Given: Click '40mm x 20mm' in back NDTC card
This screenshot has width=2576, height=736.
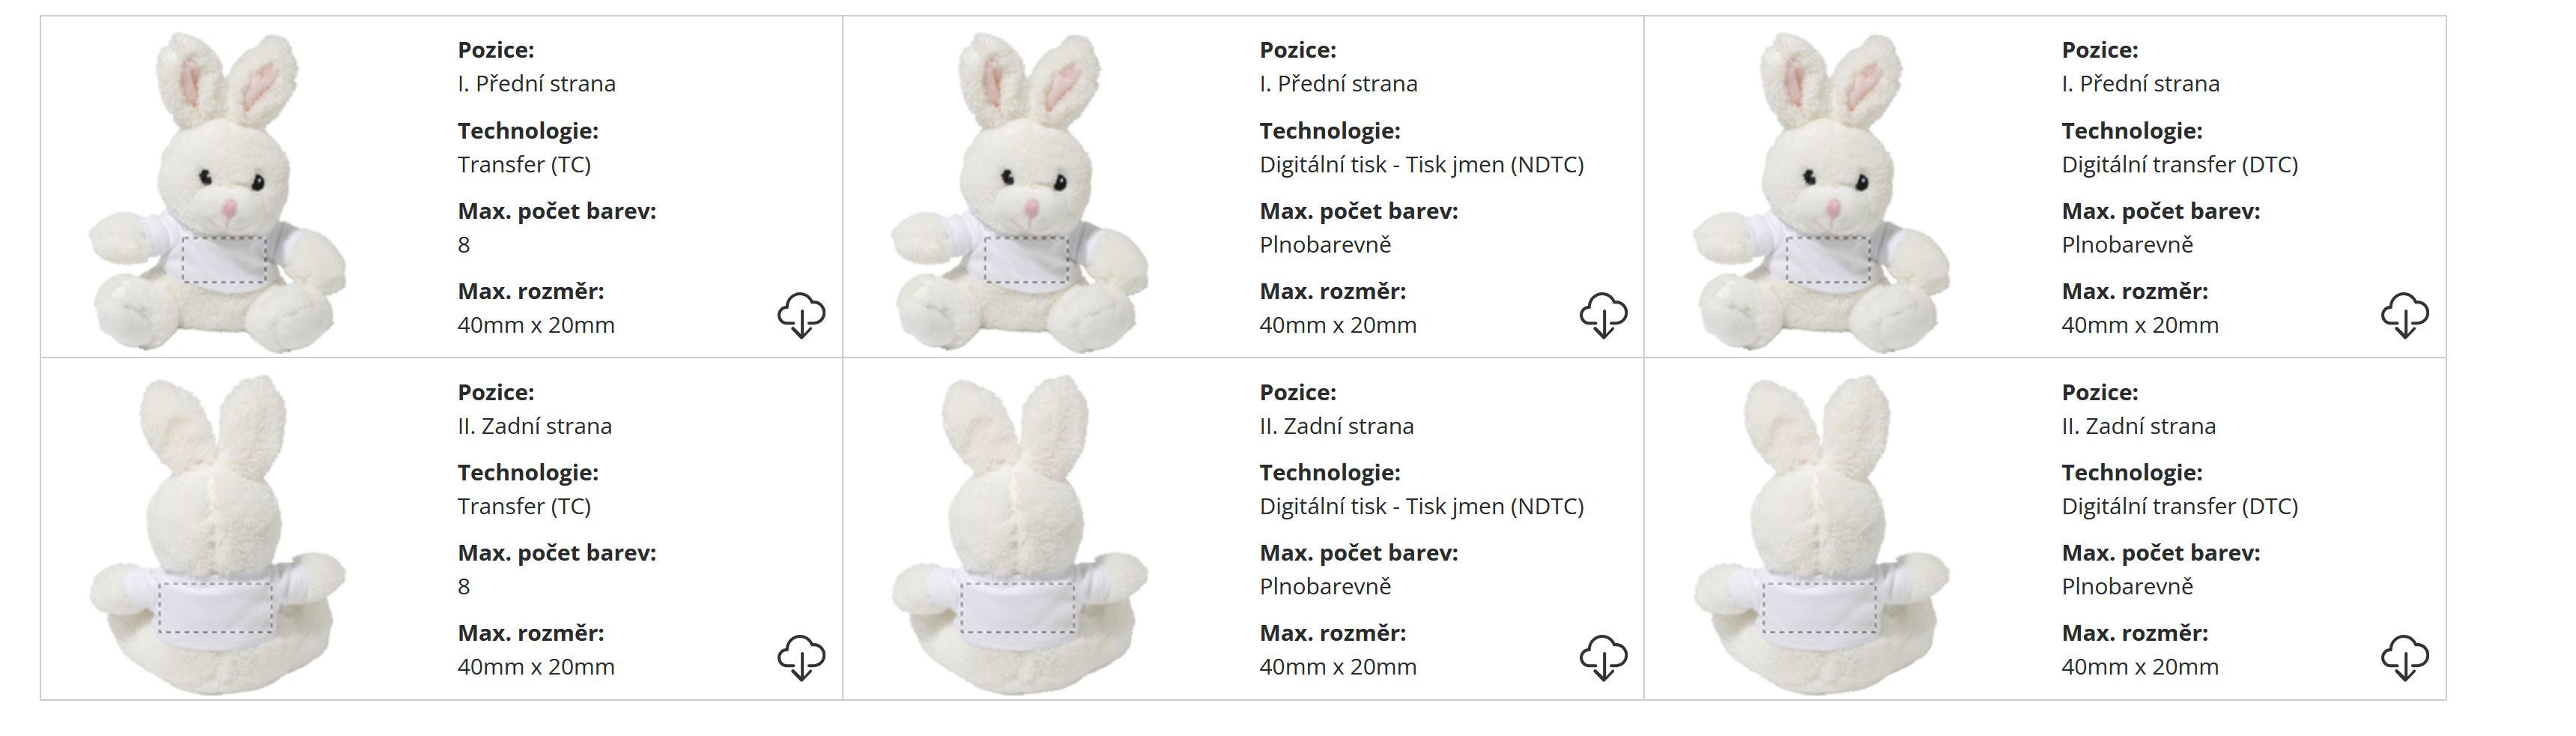Looking at the screenshot, I should click(1337, 667).
